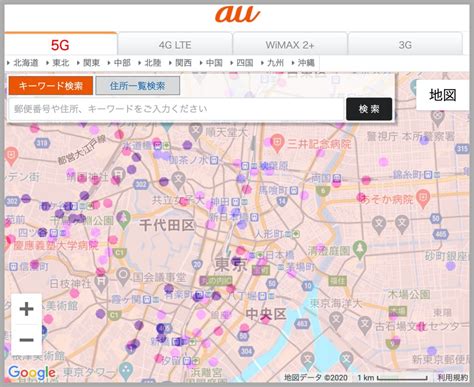Open 利用規約 terms link
This screenshot has height=387, width=474.
click(453, 378)
